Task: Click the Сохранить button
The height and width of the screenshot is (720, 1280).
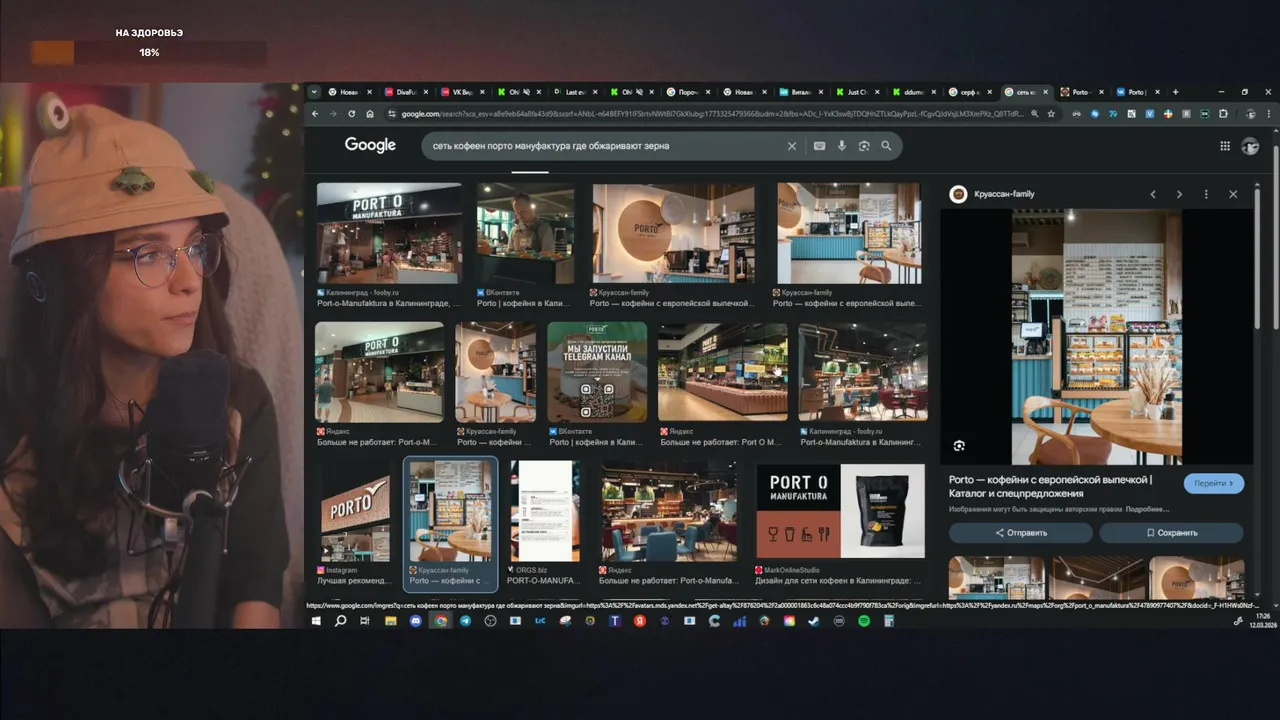Action: click(1171, 533)
